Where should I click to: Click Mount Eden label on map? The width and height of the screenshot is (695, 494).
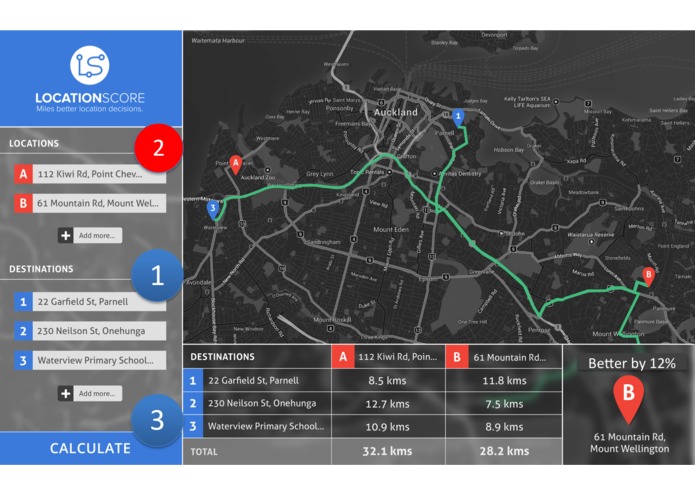click(391, 229)
